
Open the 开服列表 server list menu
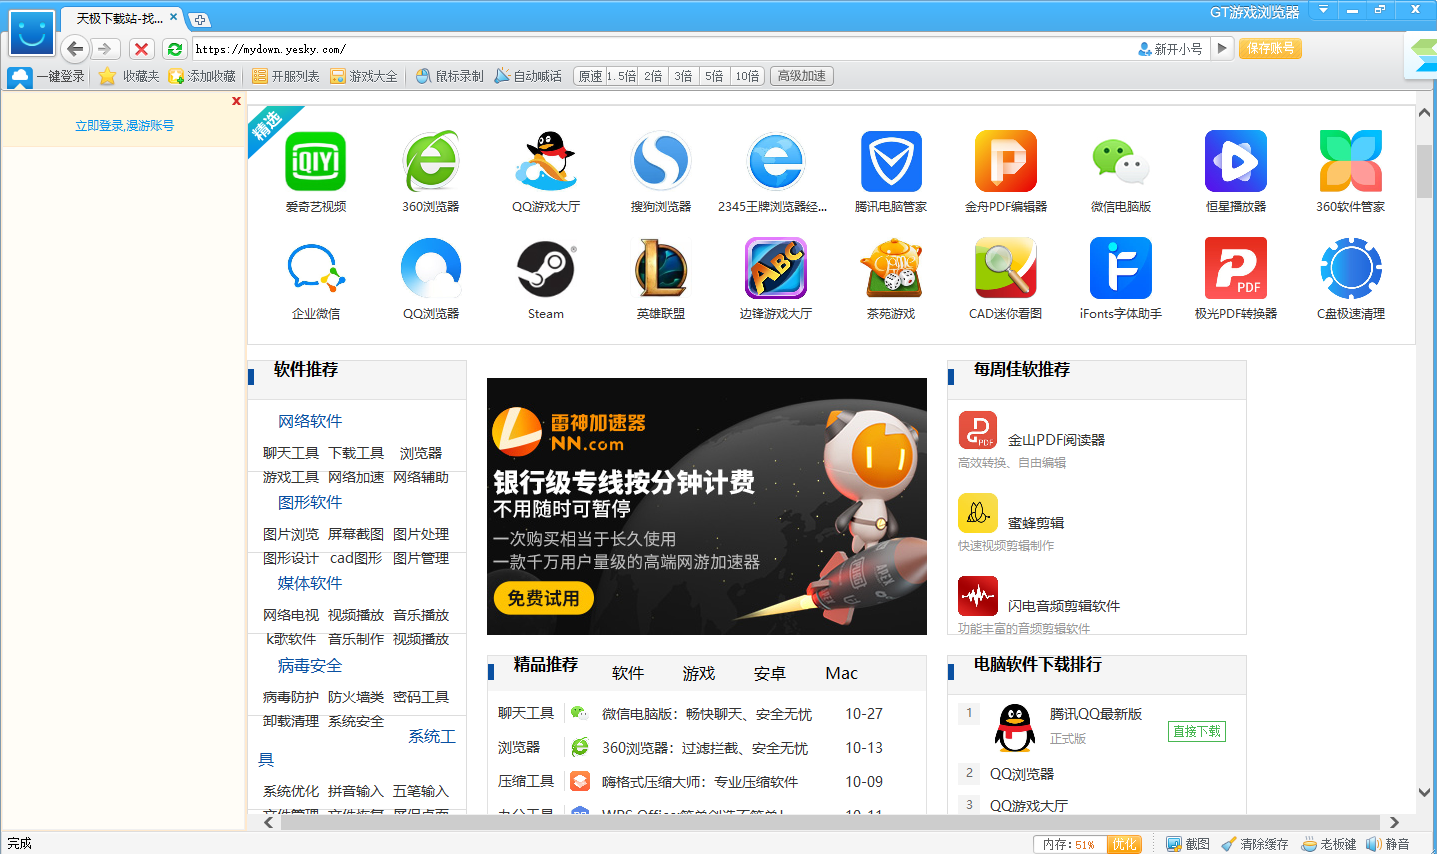286,76
